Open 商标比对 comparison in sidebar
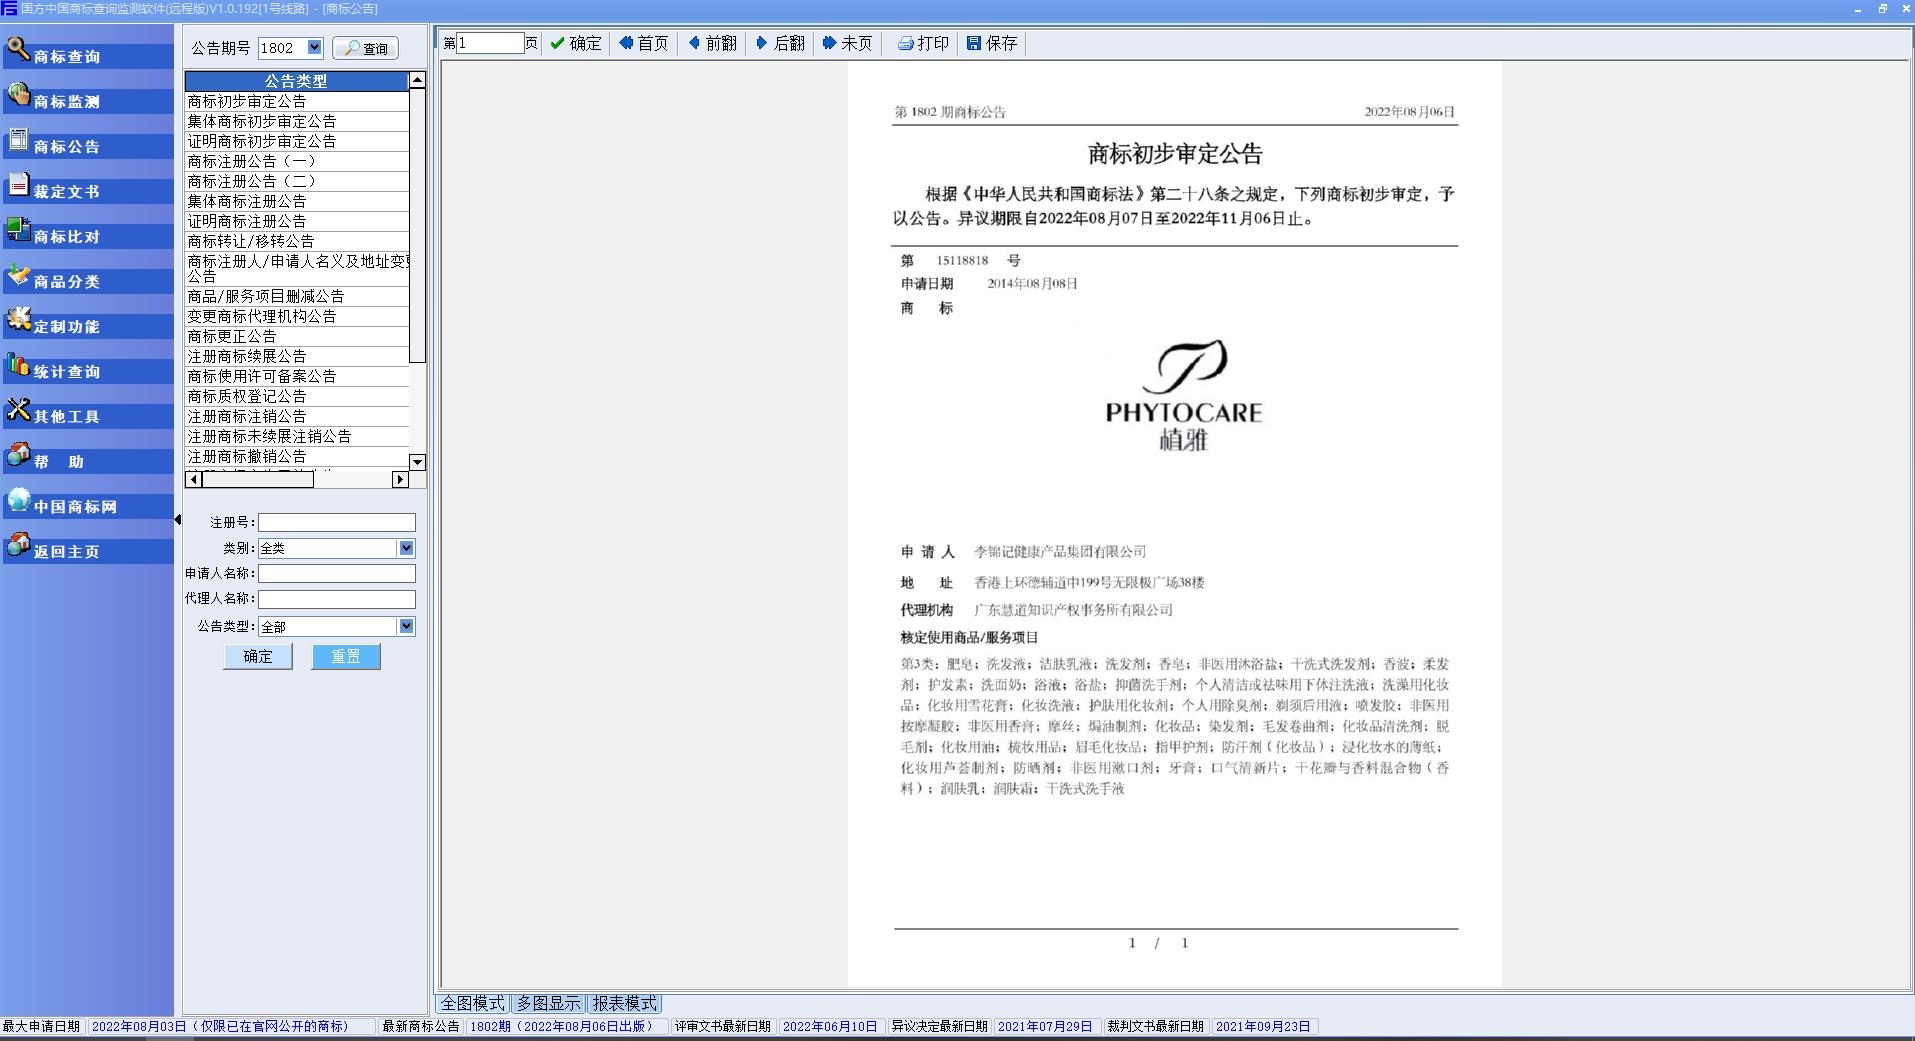Viewport: 1915px width, 1041px height. coord(88,233)
